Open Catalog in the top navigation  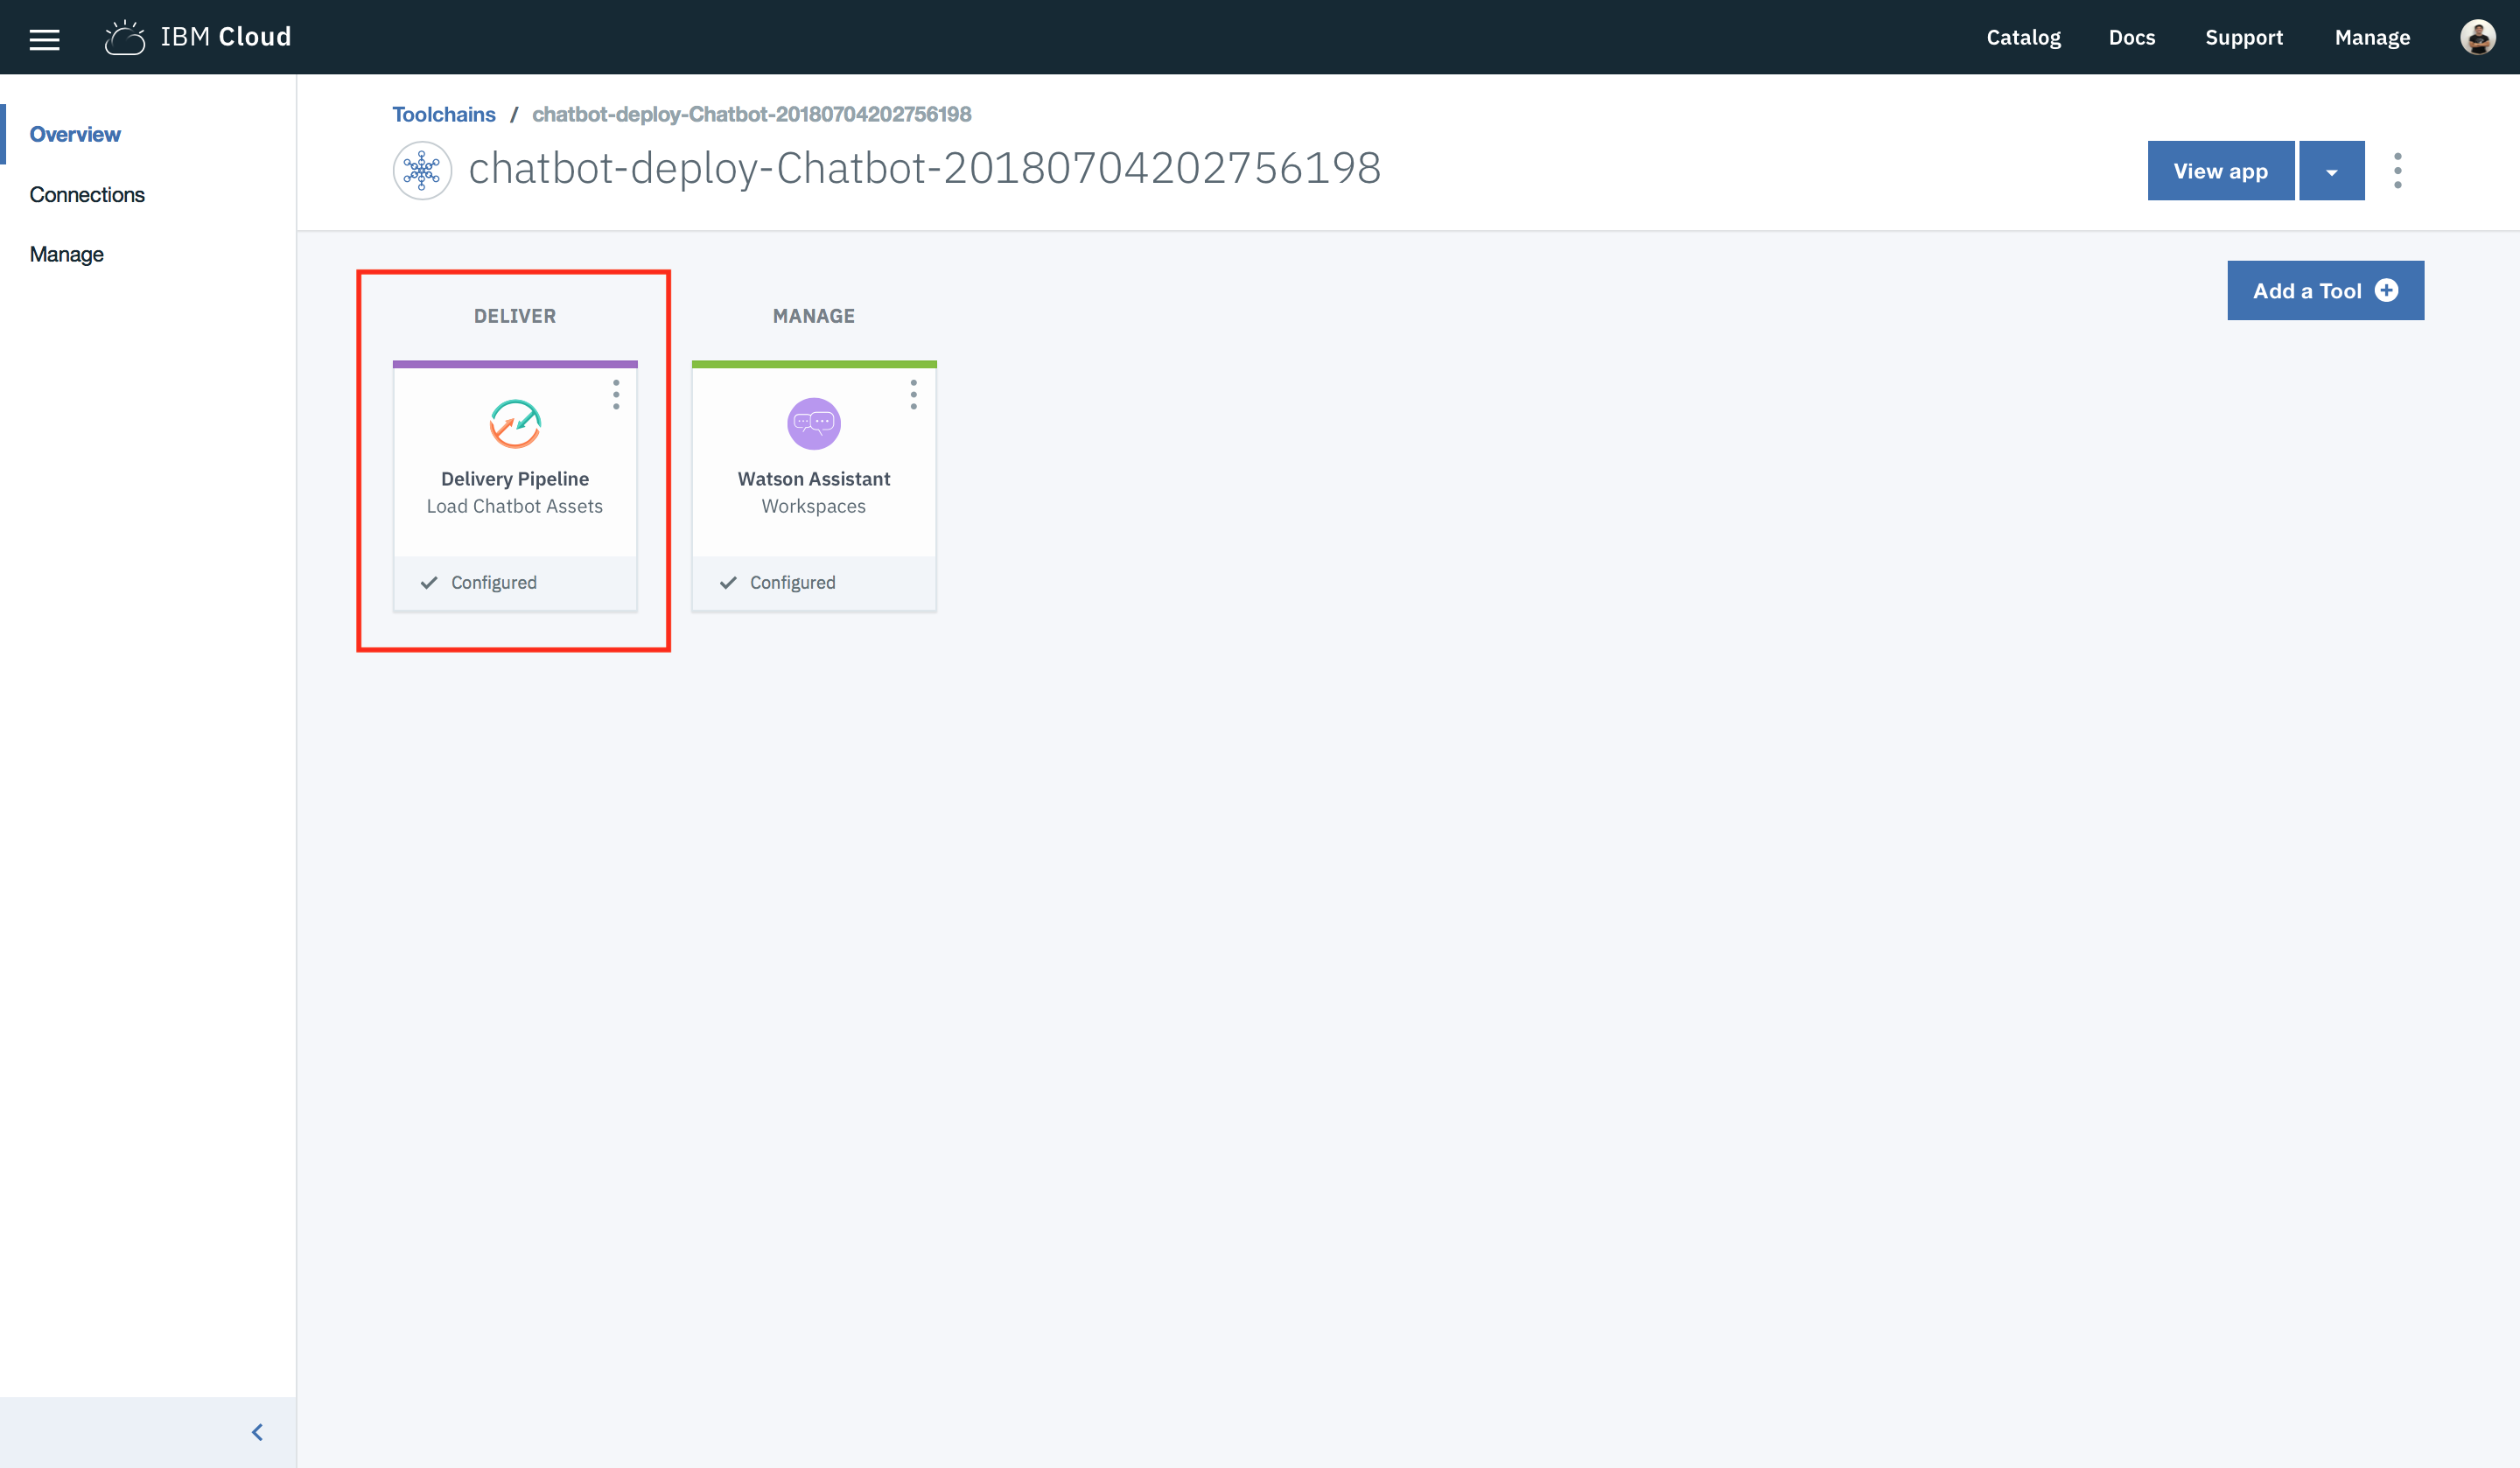point(2023,37)
